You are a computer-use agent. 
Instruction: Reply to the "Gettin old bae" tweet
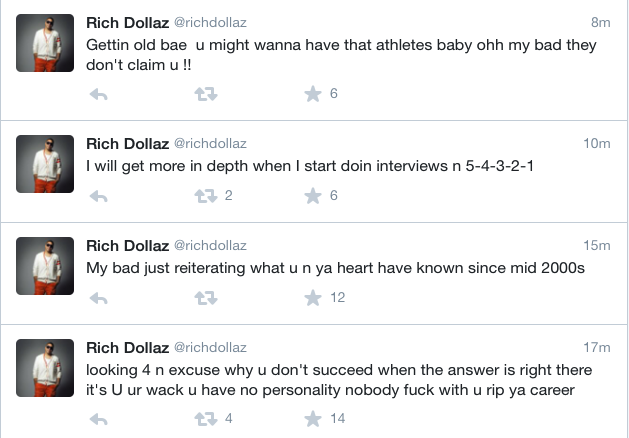(98, 94)
